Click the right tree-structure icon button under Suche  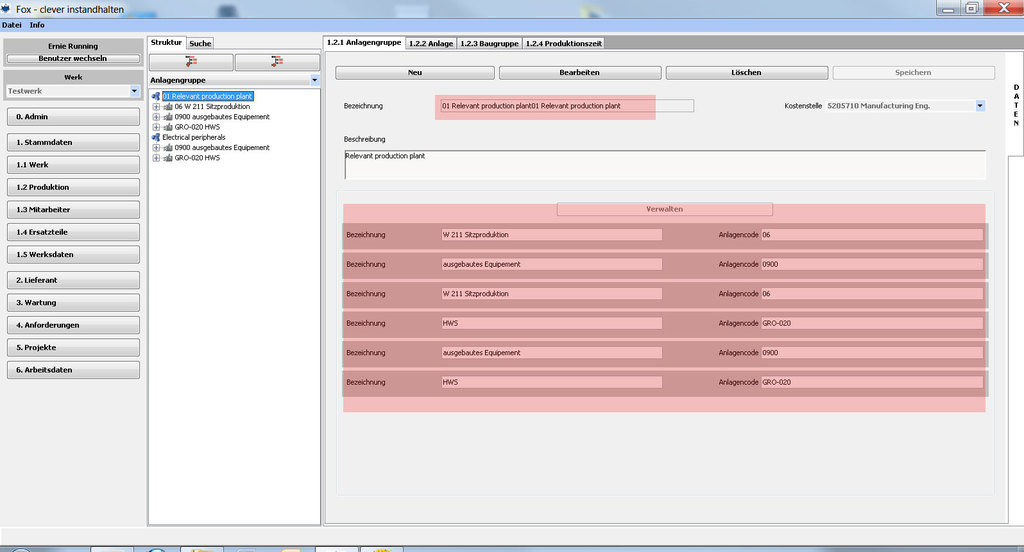point(276,62)
